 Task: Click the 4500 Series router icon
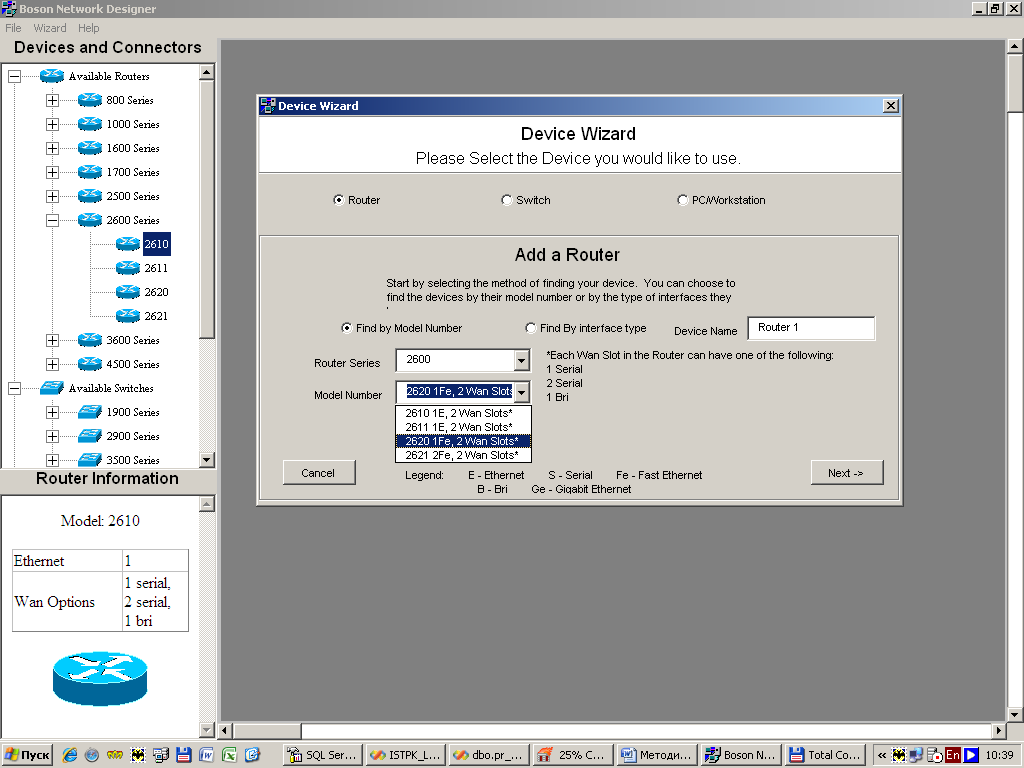(x=89, y=364)
